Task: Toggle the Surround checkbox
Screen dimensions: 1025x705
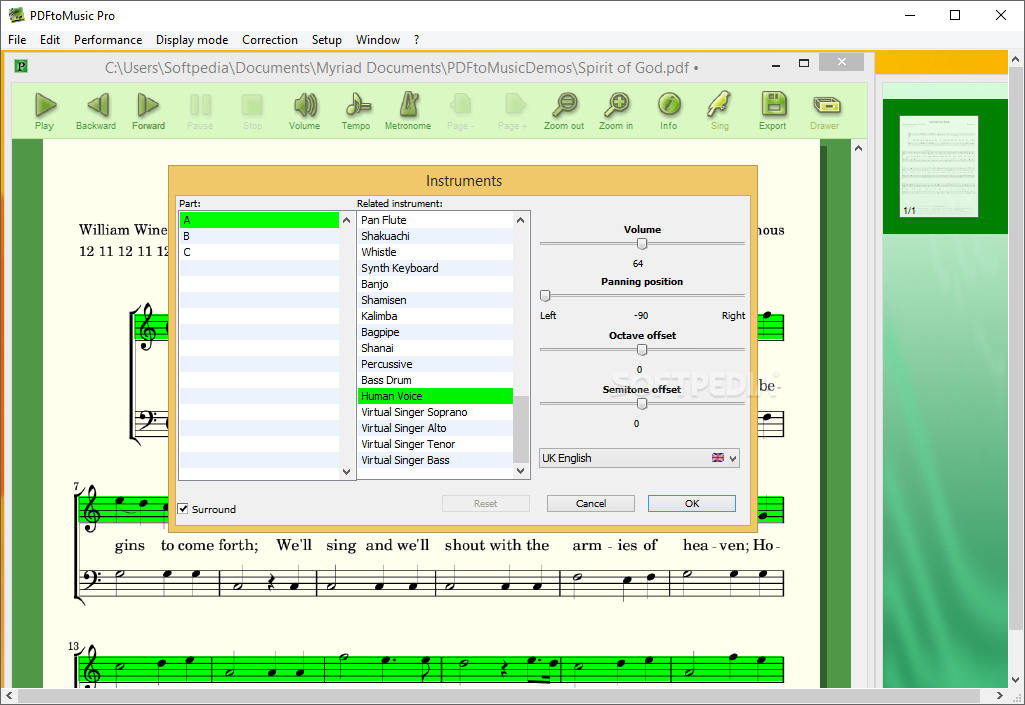Action: coord(183,509)
